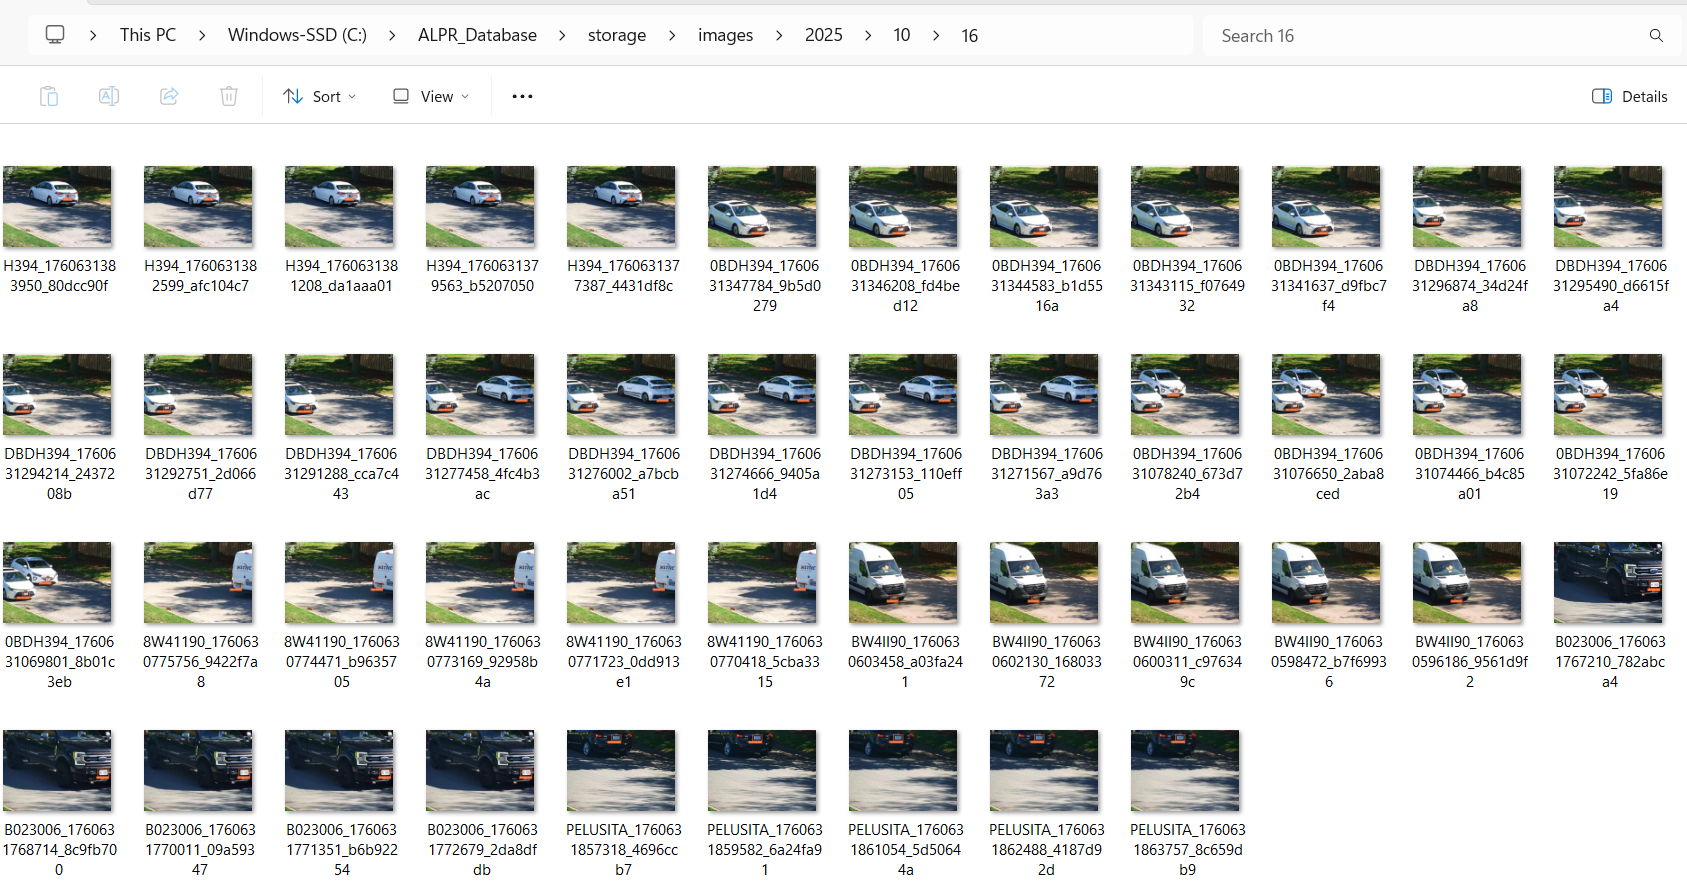Select B023006_1760631767210_782abca4 truck image
Image resolution: width=1687 pixels, height=896 pixels.
pos(1609,583)
